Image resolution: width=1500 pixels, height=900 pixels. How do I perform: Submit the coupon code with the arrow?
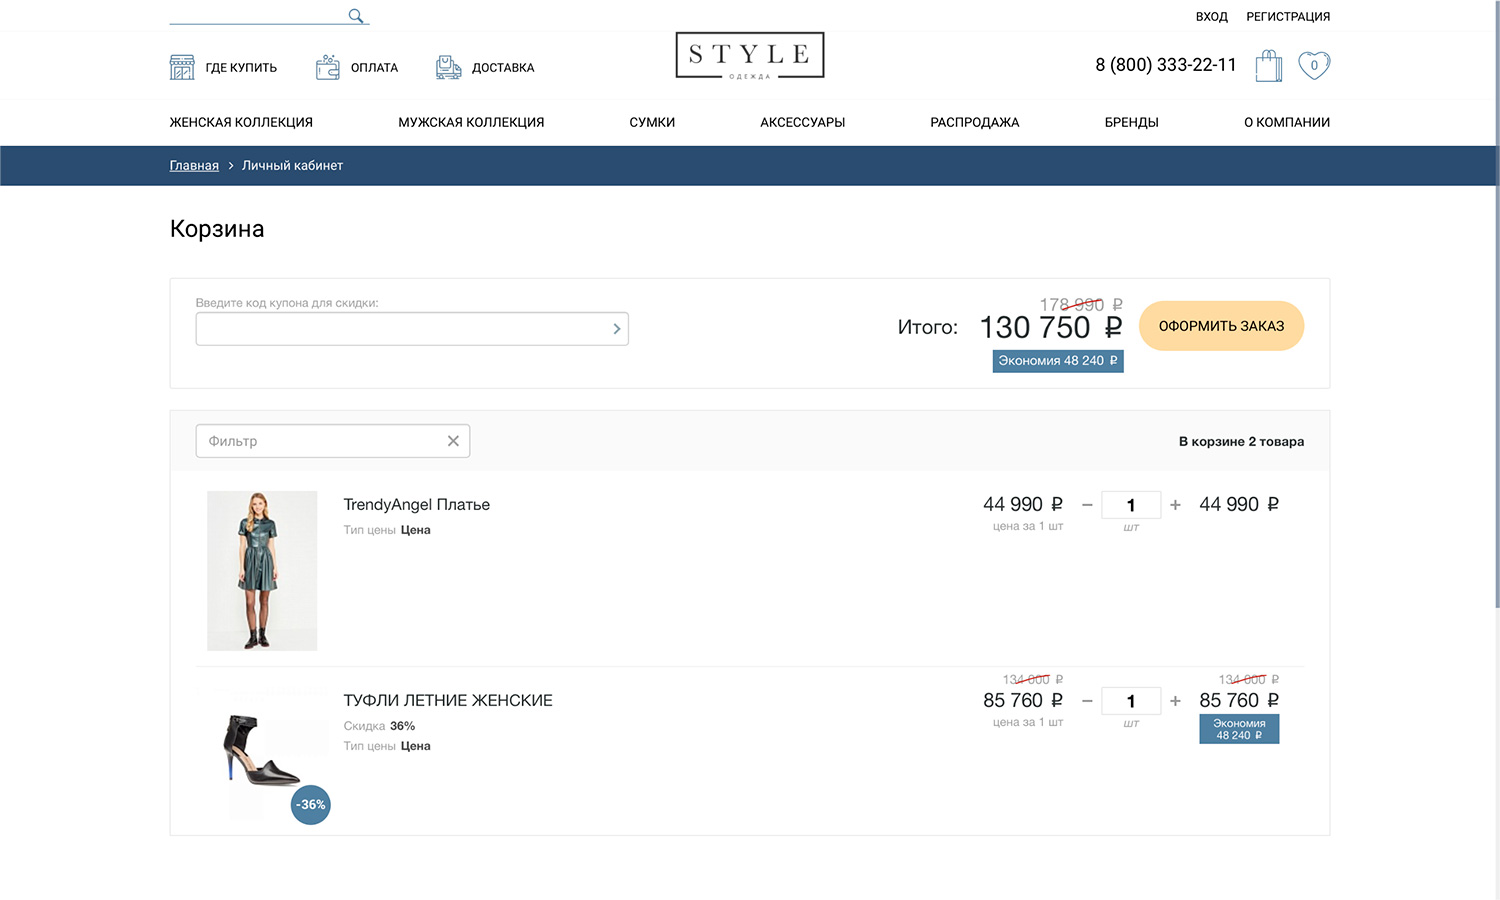pyautogui.click(x=616, y=329)
